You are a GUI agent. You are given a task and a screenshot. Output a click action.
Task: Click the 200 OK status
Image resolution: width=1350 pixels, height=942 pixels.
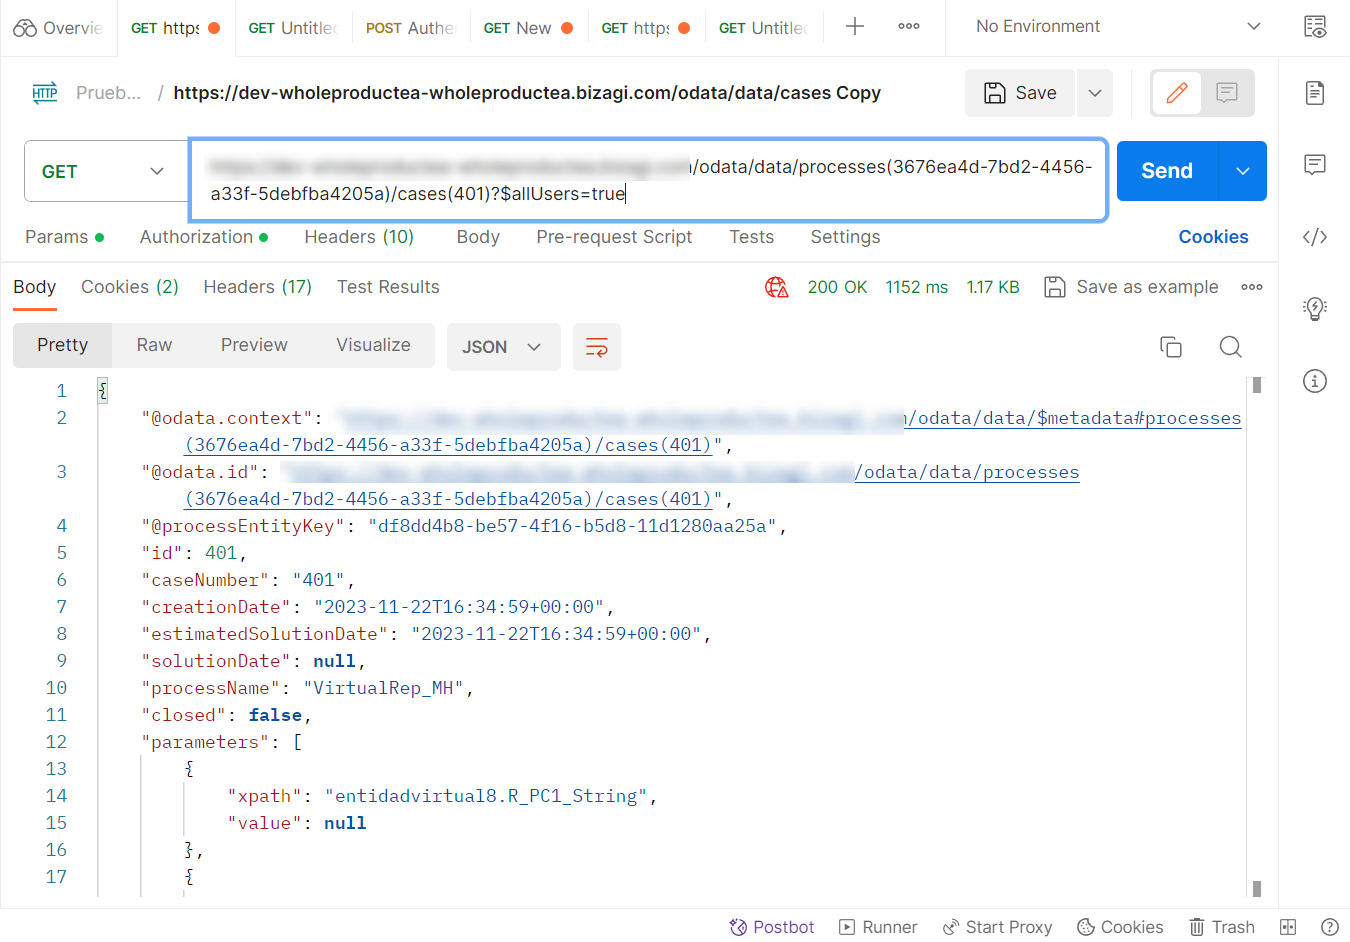[x=837, y=287]
